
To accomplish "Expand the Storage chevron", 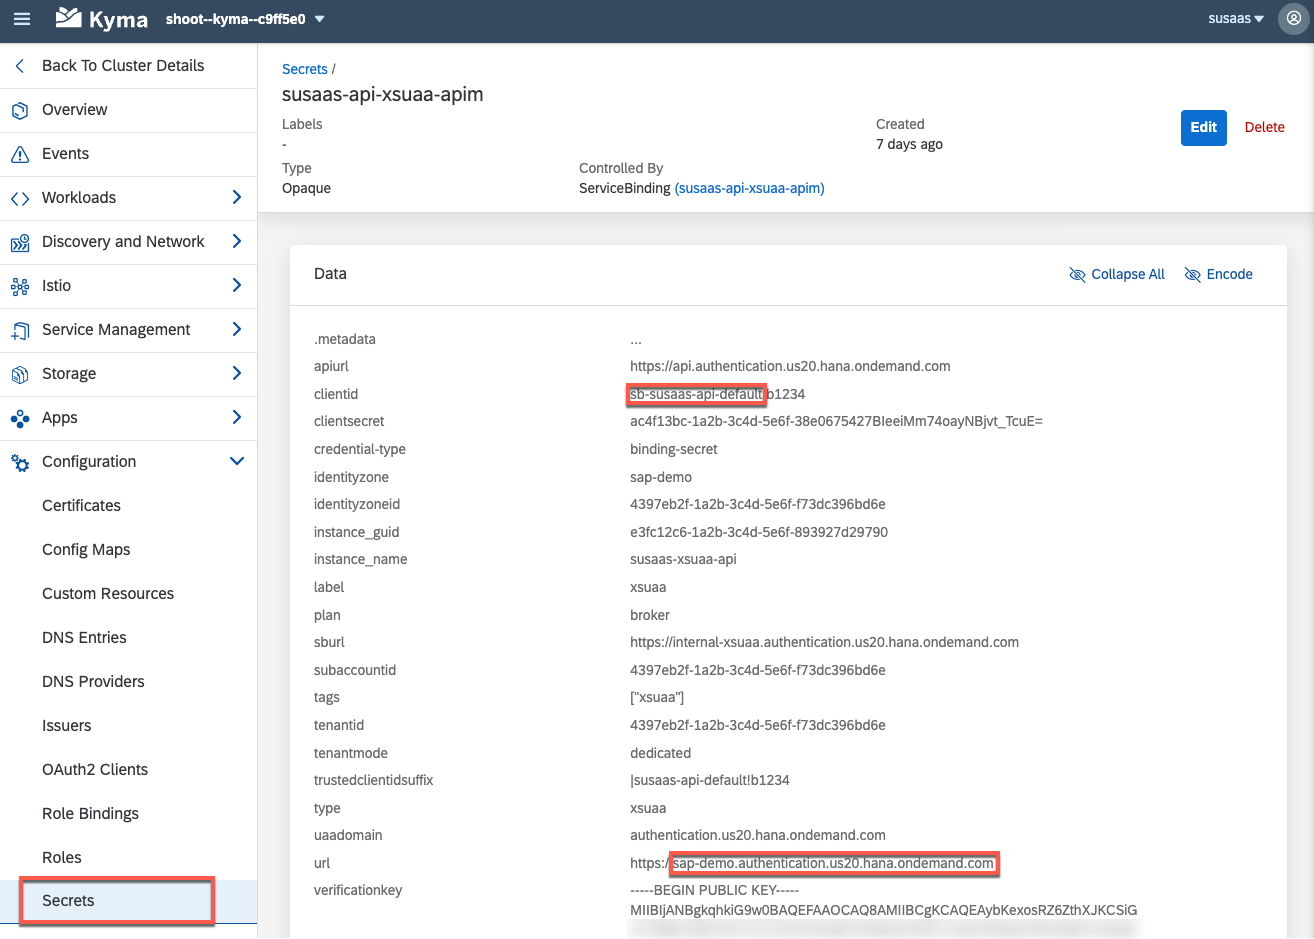I will pos(237,374).
